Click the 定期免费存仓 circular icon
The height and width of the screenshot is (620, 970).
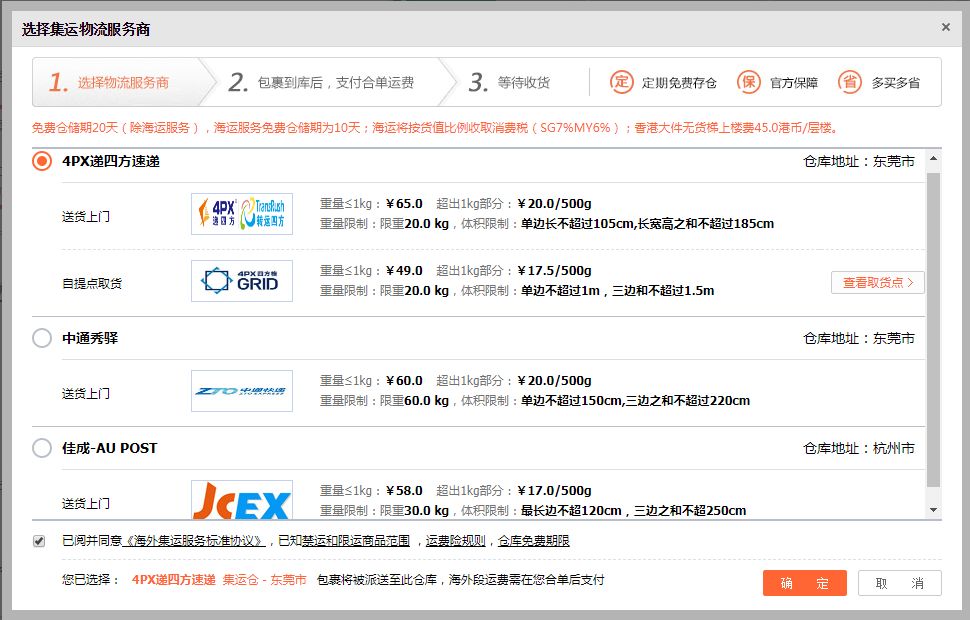621,83
